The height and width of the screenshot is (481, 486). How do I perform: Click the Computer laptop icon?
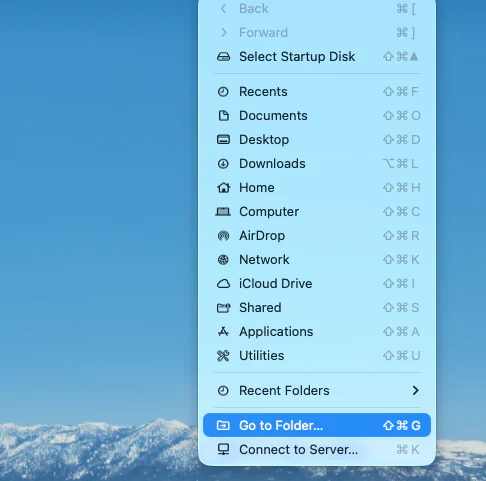[x=223, y=212]
